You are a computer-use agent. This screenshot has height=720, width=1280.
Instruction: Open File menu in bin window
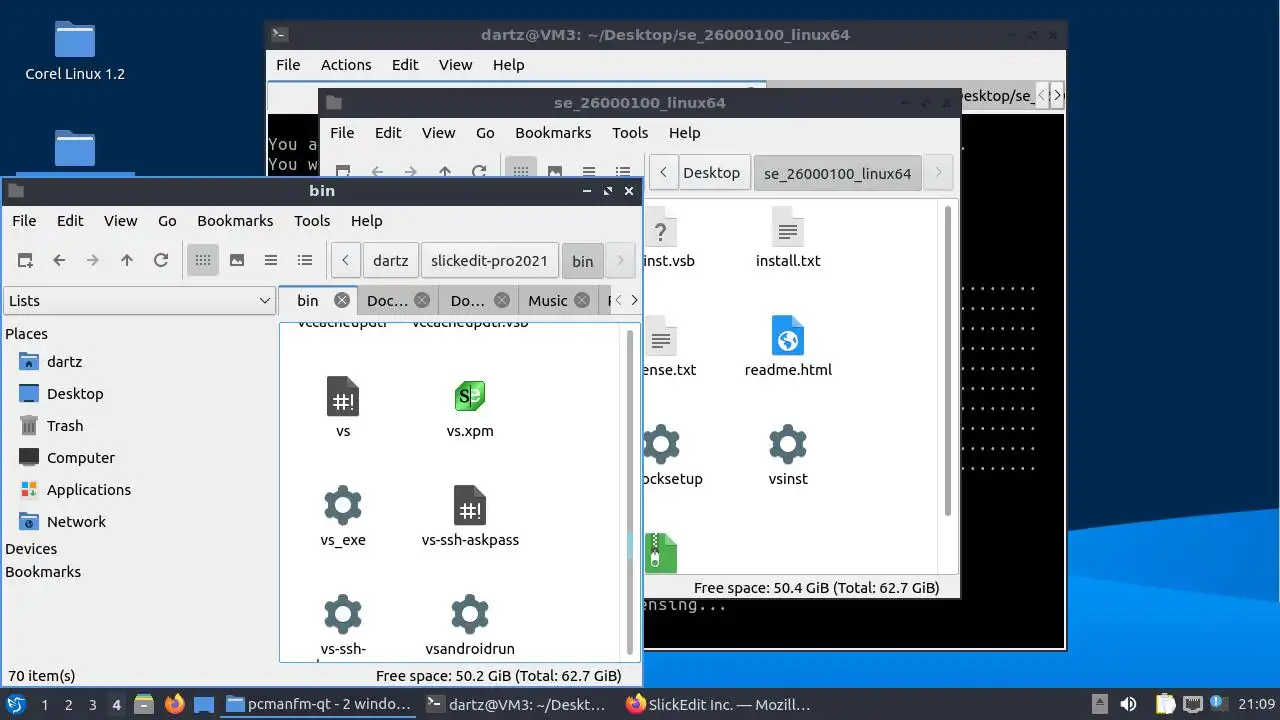coord(24,221)
